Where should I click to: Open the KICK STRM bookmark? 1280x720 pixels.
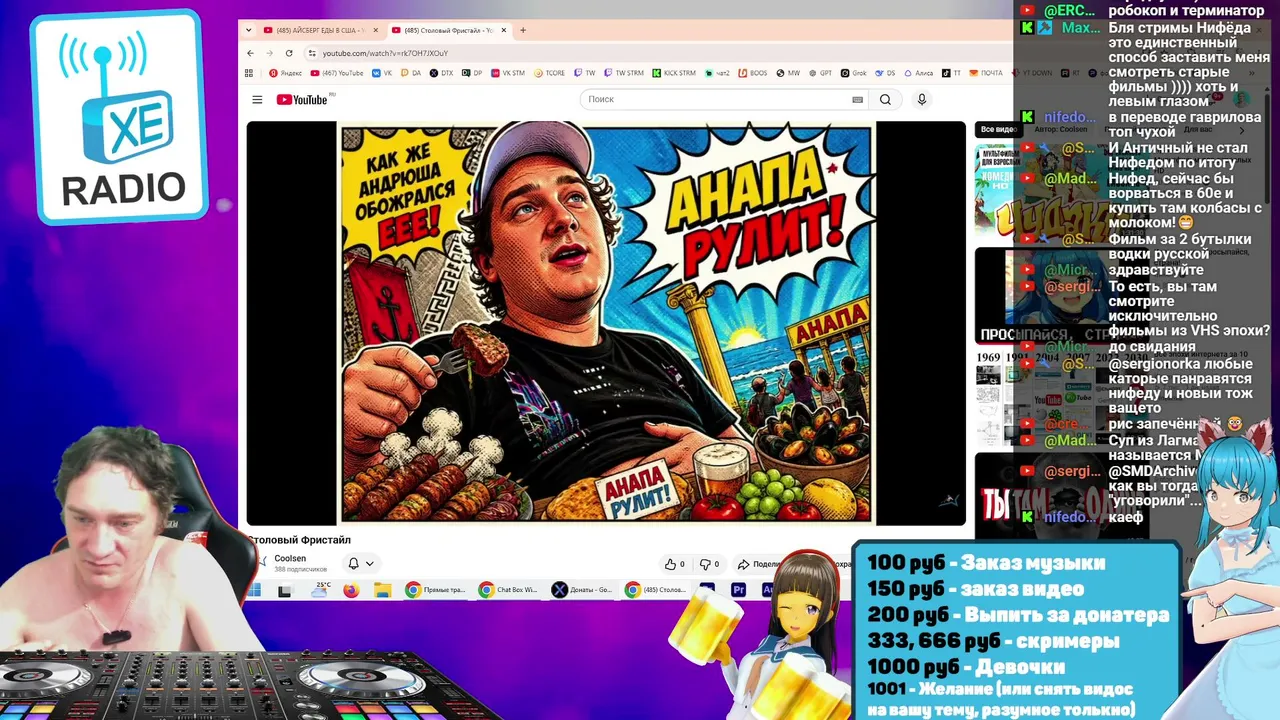[674, 73]
